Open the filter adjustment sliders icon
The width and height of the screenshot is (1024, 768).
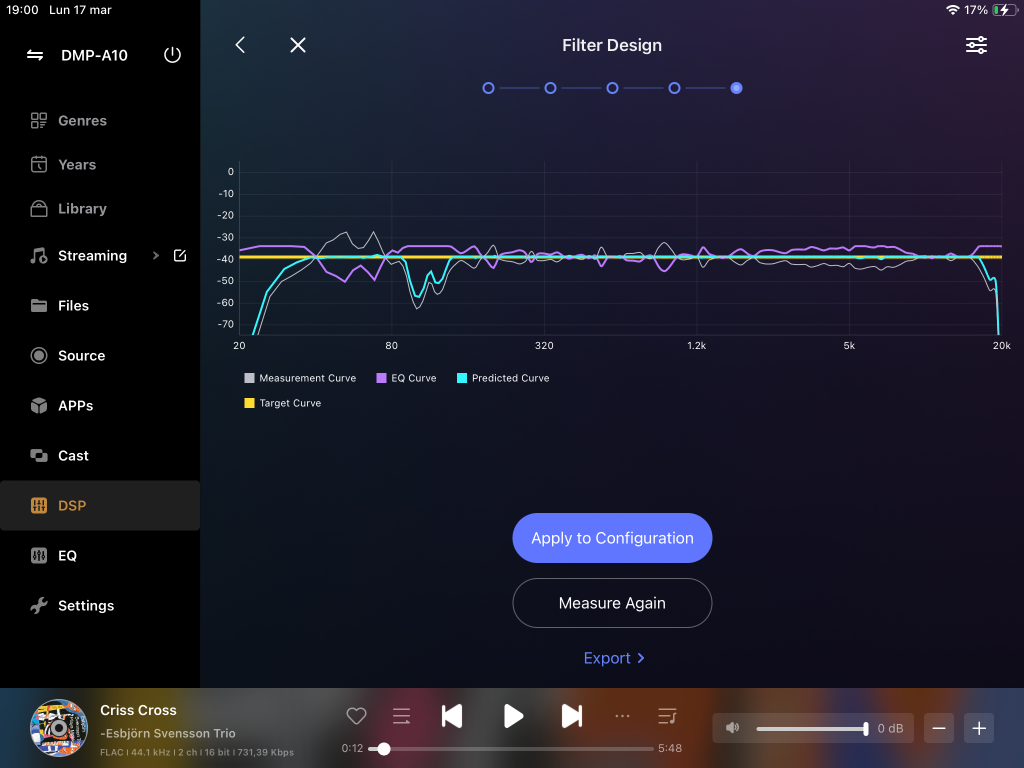click(x=976, y=45)
